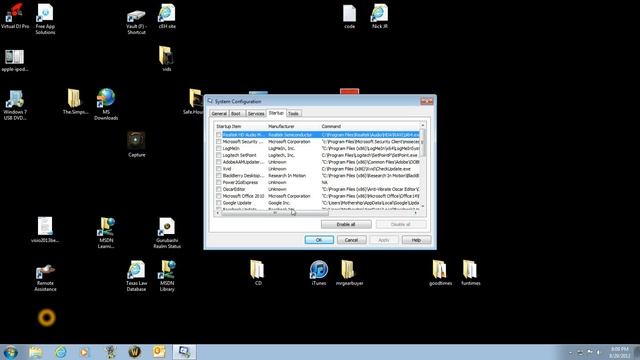Click OK in System Configuration
The width and height of the screenshot is (640, 360).
point(319,240)
